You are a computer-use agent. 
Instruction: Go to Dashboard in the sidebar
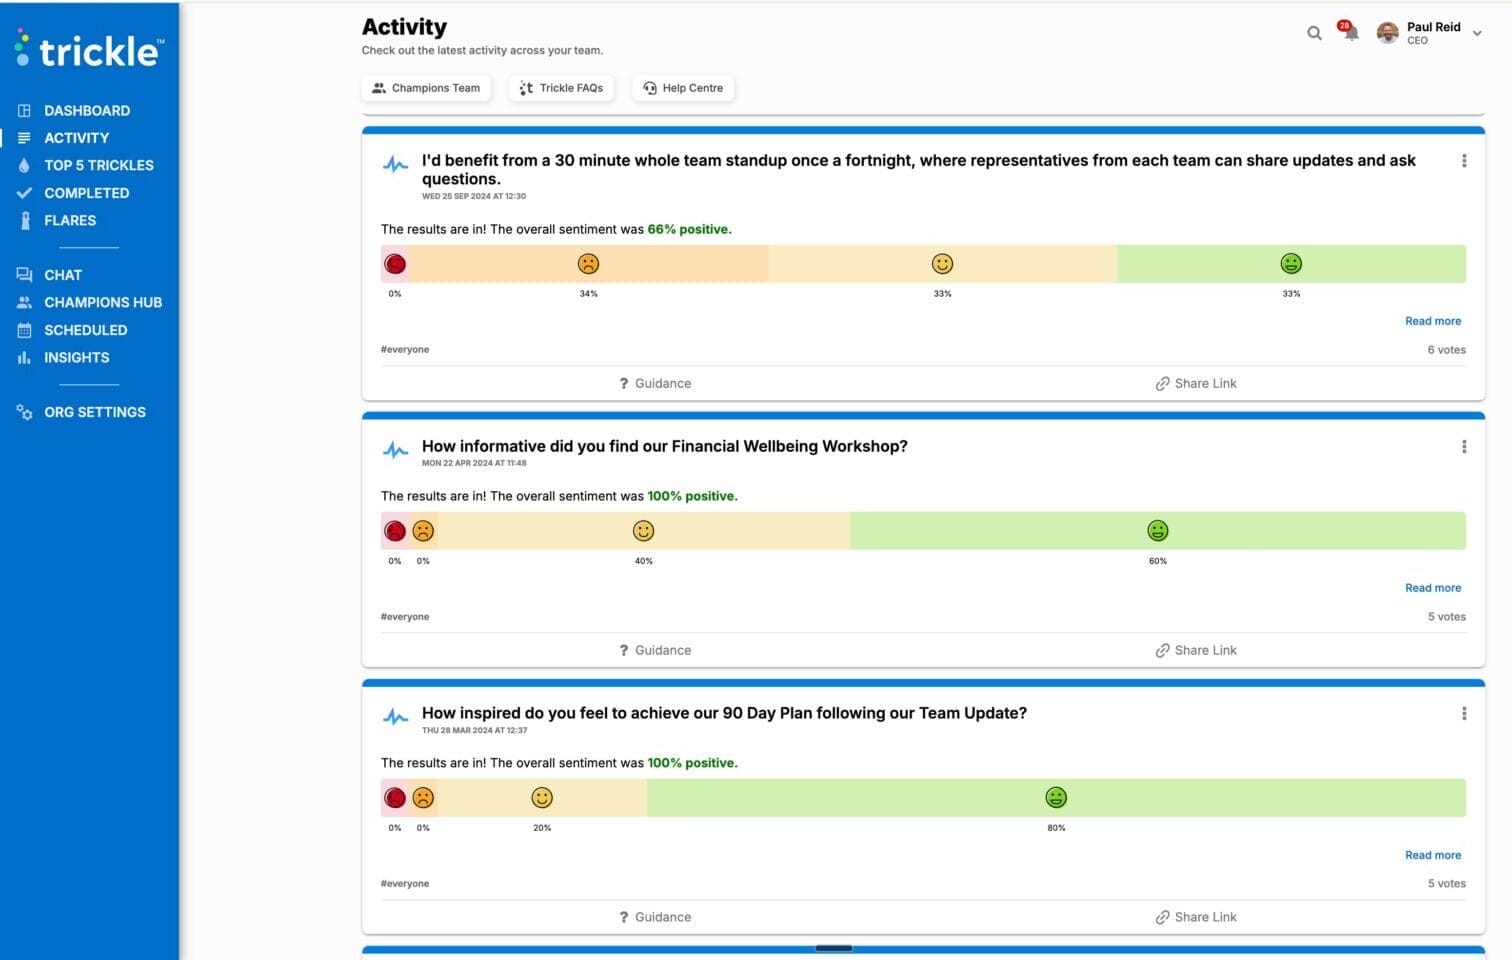coord(86,111)
